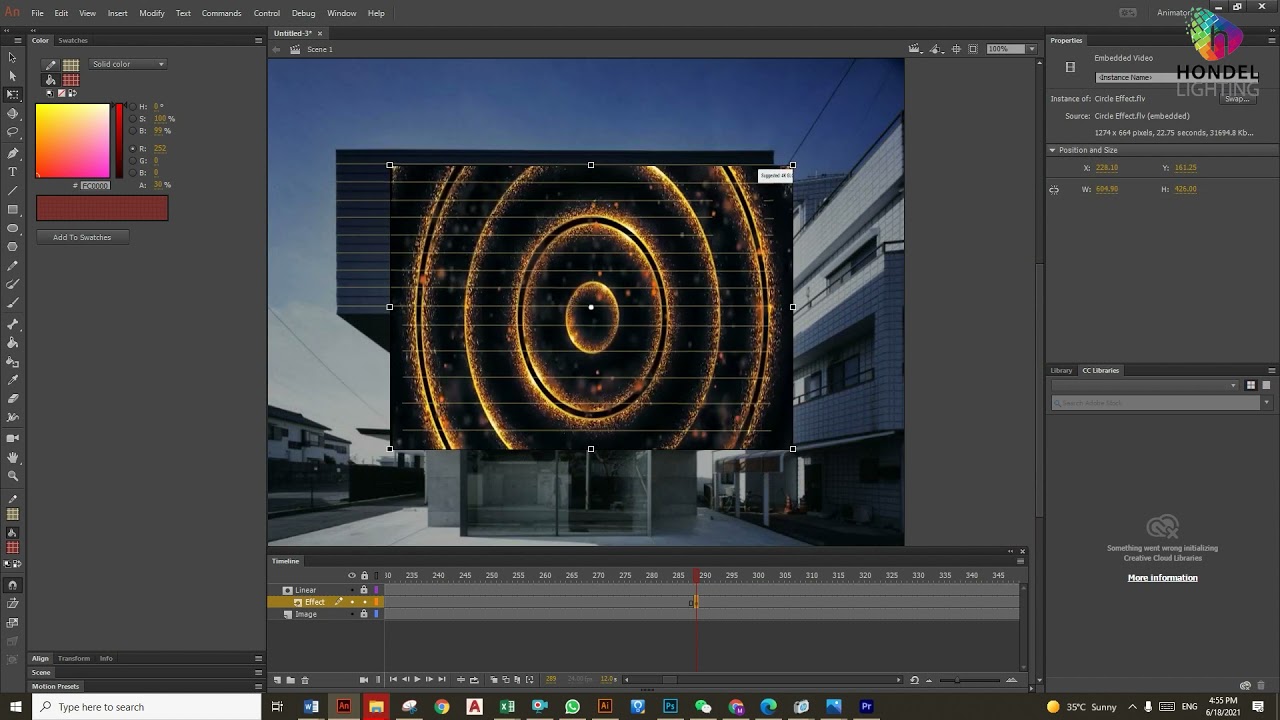Click the Center Stage icon above canvas

click(956, 49)
